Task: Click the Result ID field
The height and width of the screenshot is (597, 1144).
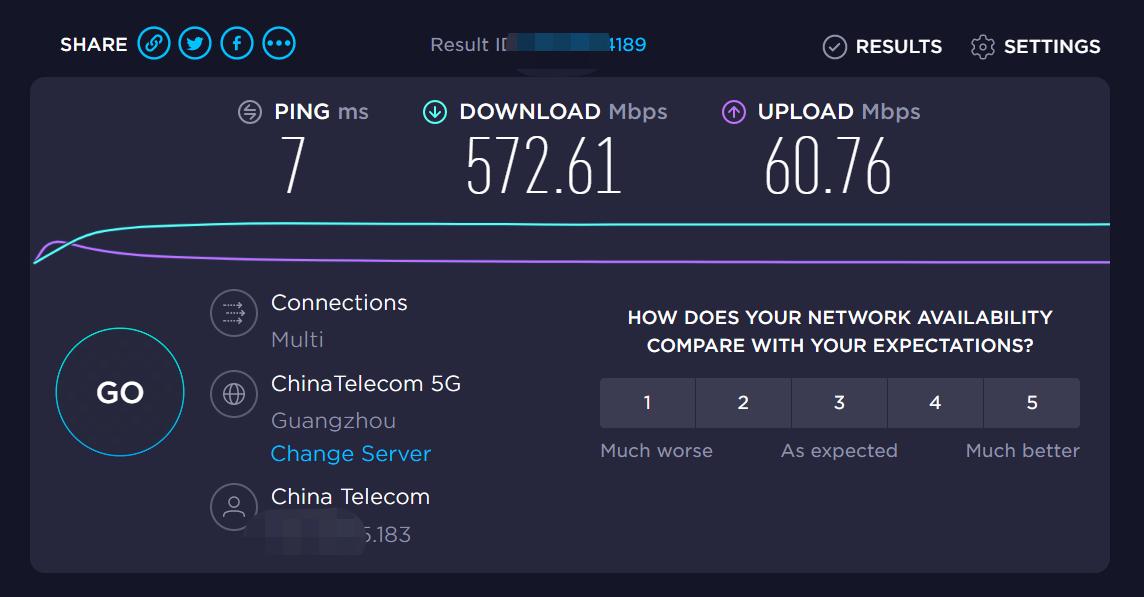Action: point(538,44)
